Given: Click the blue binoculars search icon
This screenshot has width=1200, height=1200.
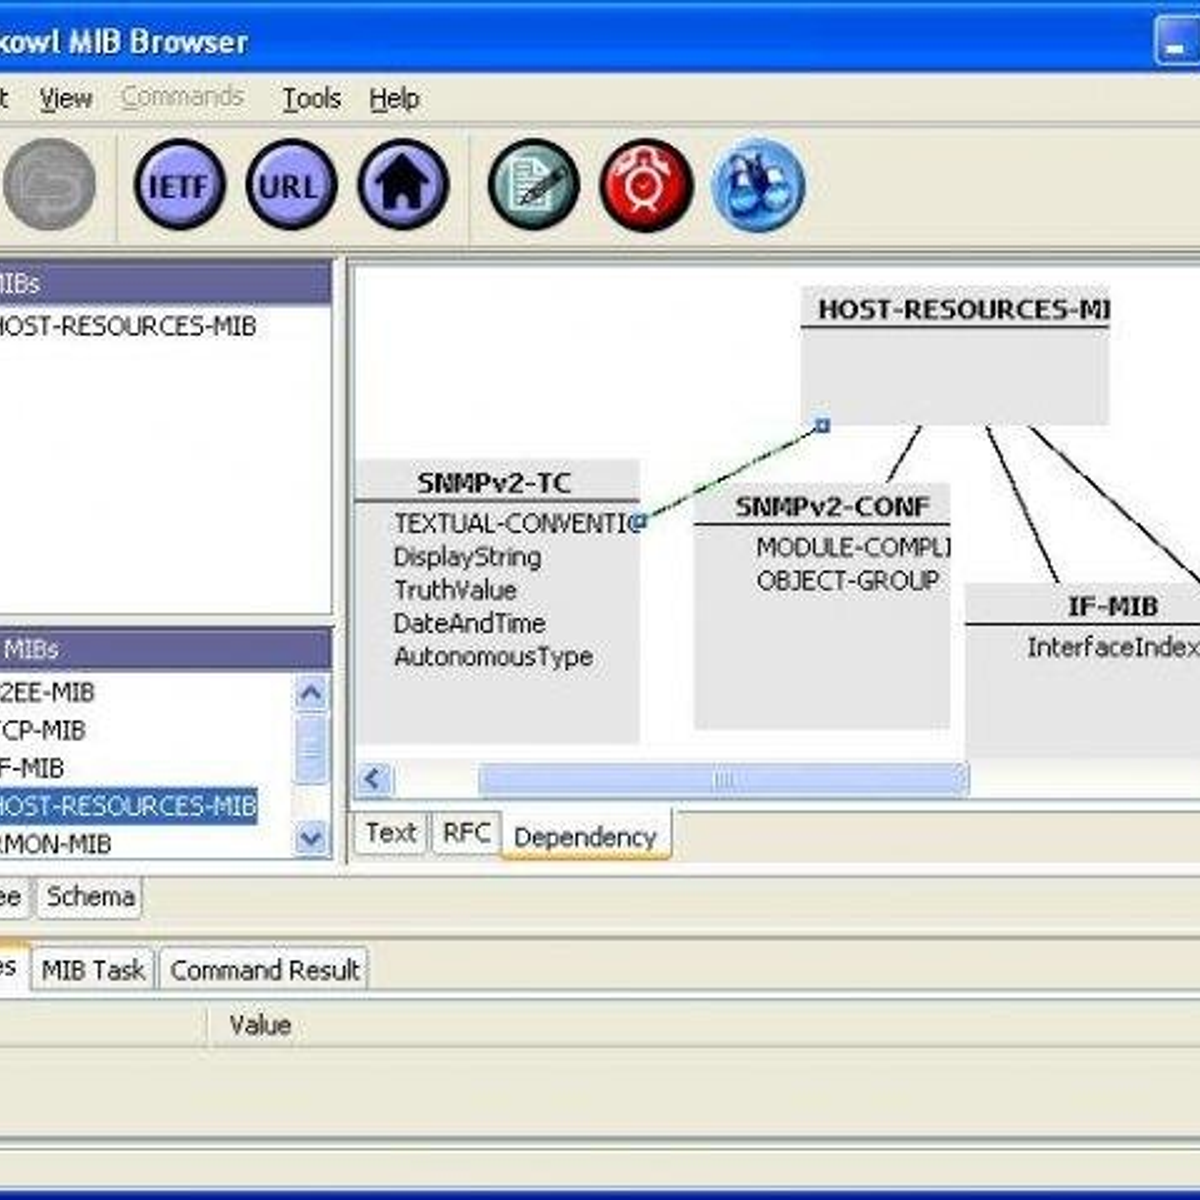Looking at the screenshot, I should pyautogui.click(x=758, y=185).
